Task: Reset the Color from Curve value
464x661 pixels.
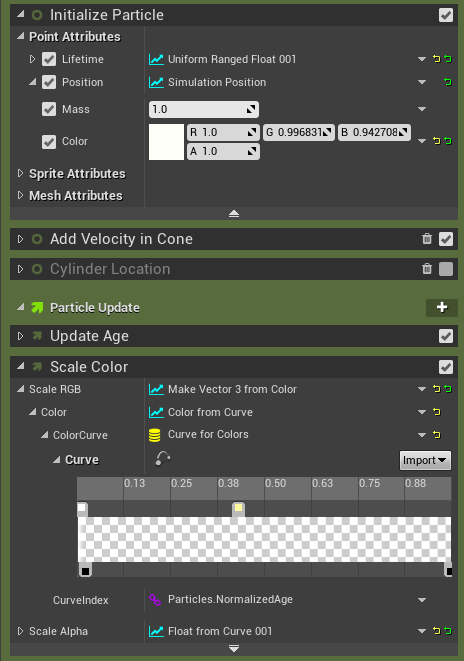Action: (x=437, y=412)
